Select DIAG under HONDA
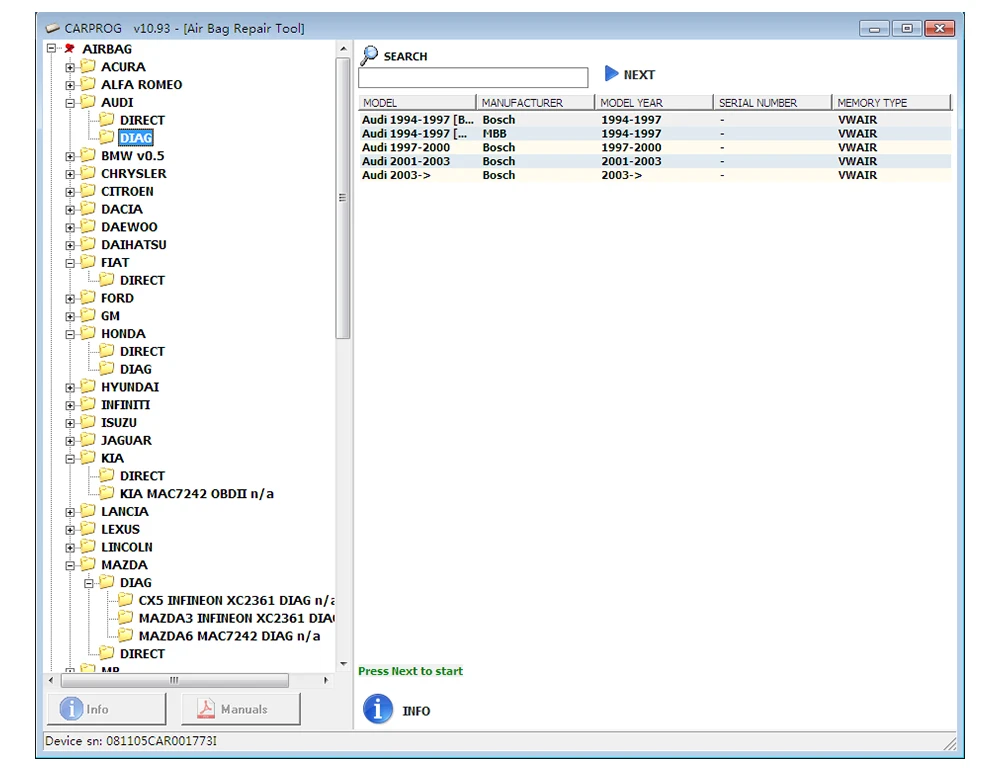 coord(136,369)
